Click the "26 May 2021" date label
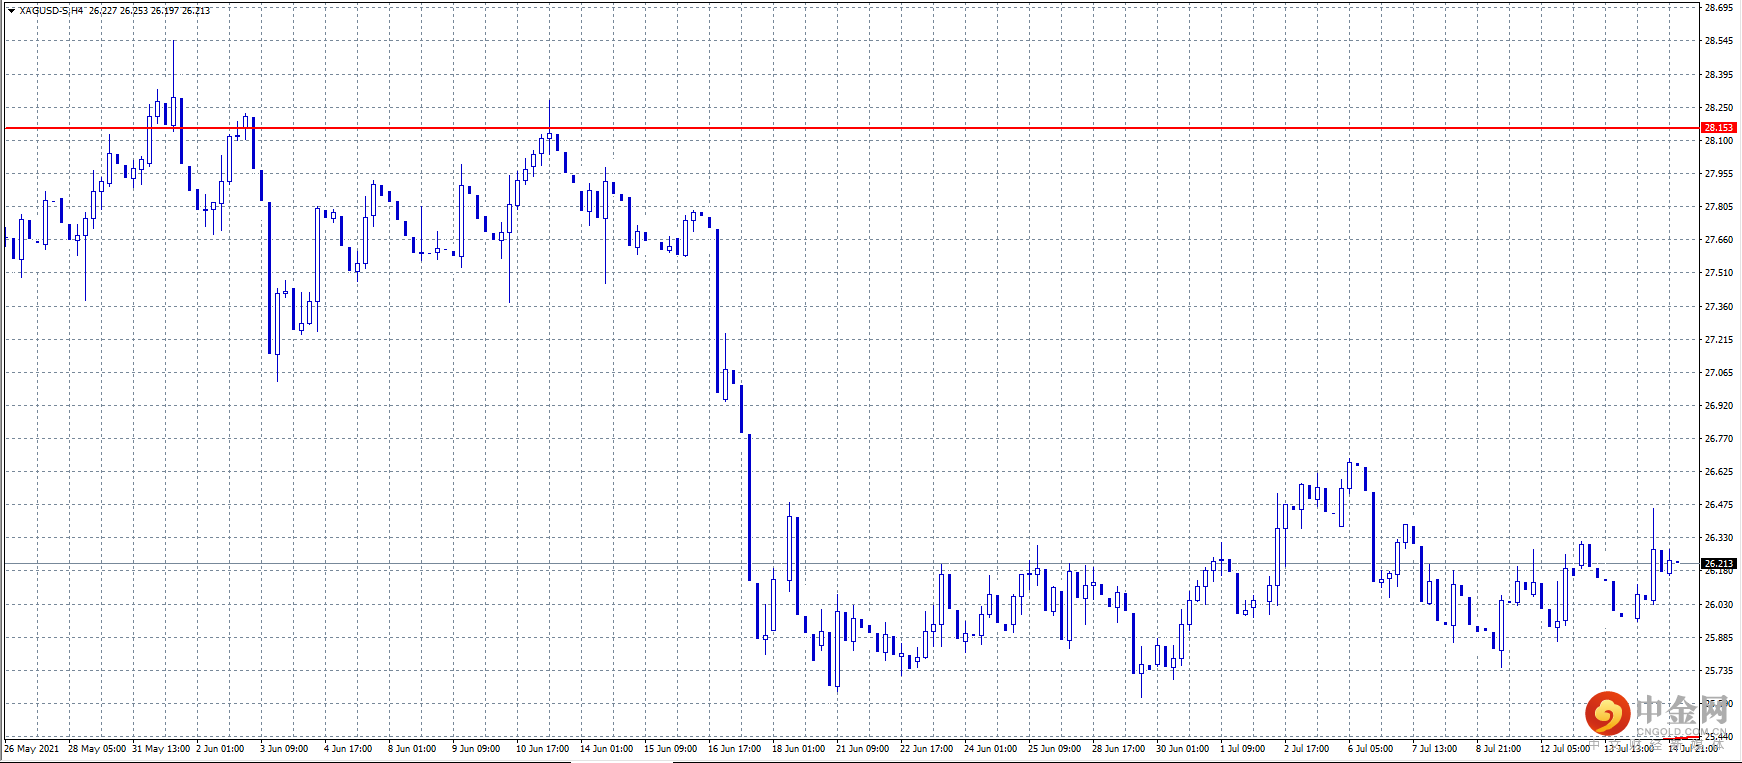This screenshot has height=763, width=1742. 32,749
